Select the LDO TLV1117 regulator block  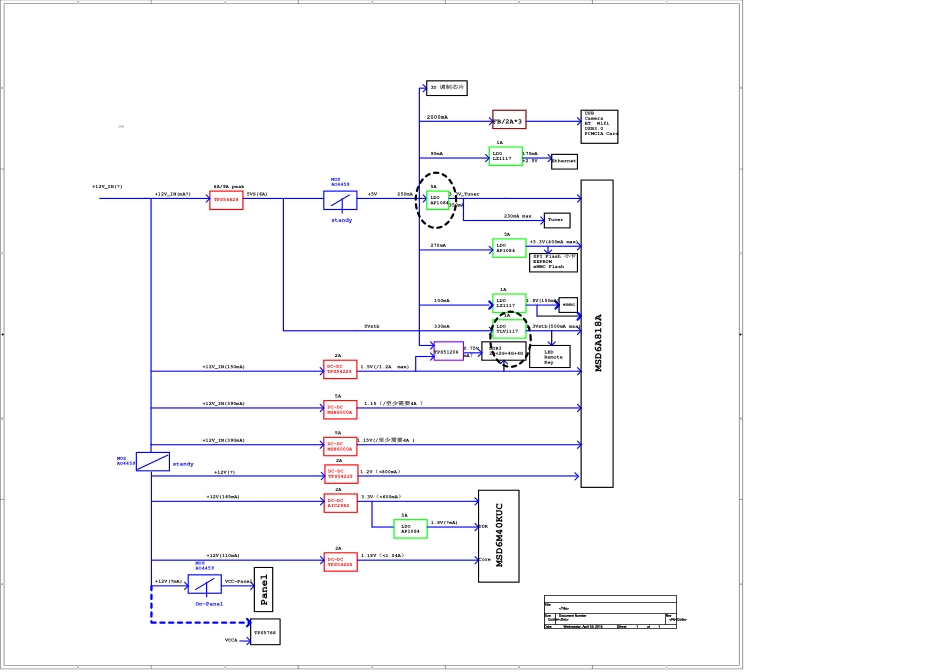(x=509, y=328)
